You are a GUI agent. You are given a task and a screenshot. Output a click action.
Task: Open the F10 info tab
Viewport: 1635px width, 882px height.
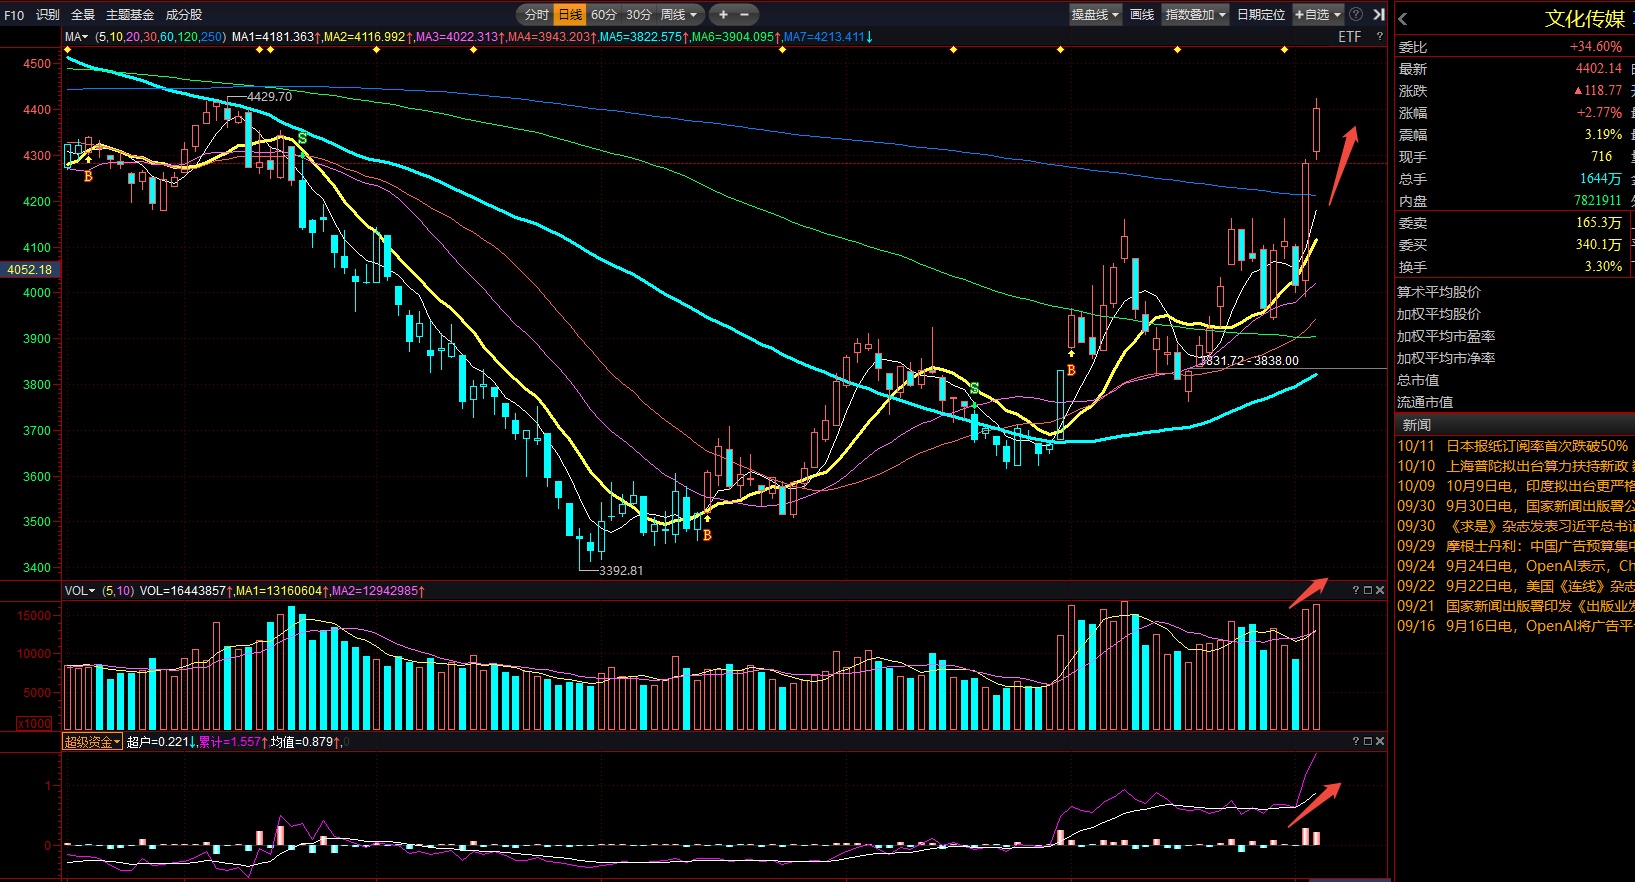point(14,15)
